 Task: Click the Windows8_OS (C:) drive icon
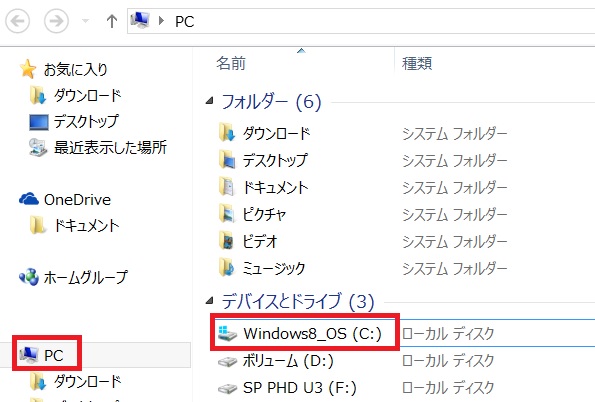(x=227, y=333)
